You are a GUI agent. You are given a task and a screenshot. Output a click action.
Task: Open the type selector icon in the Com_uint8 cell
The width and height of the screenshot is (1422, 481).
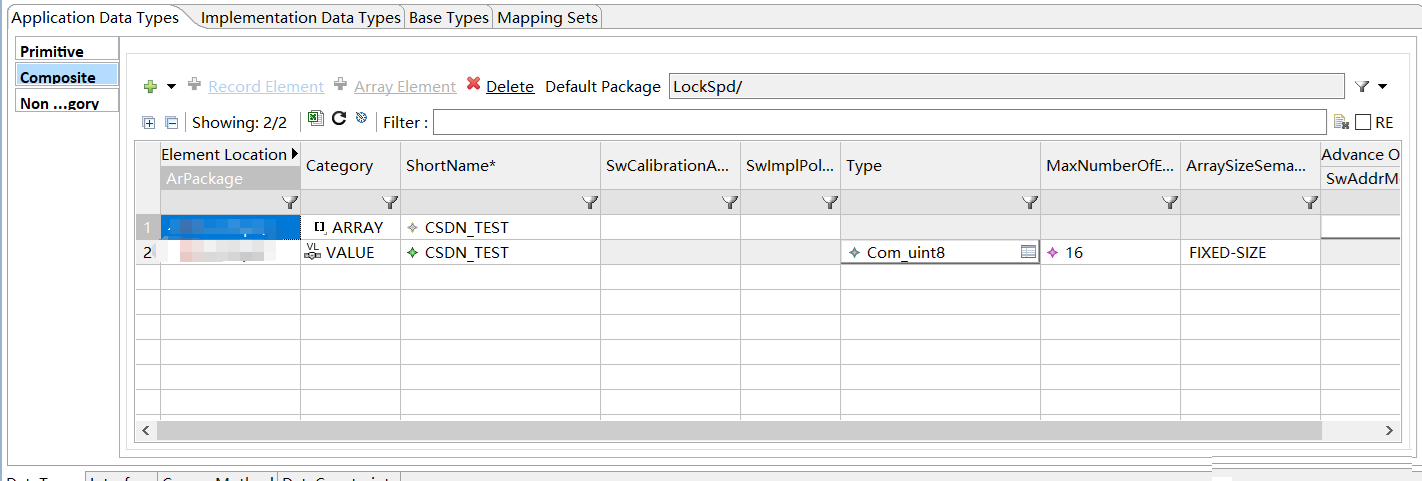pos(1028,253)
